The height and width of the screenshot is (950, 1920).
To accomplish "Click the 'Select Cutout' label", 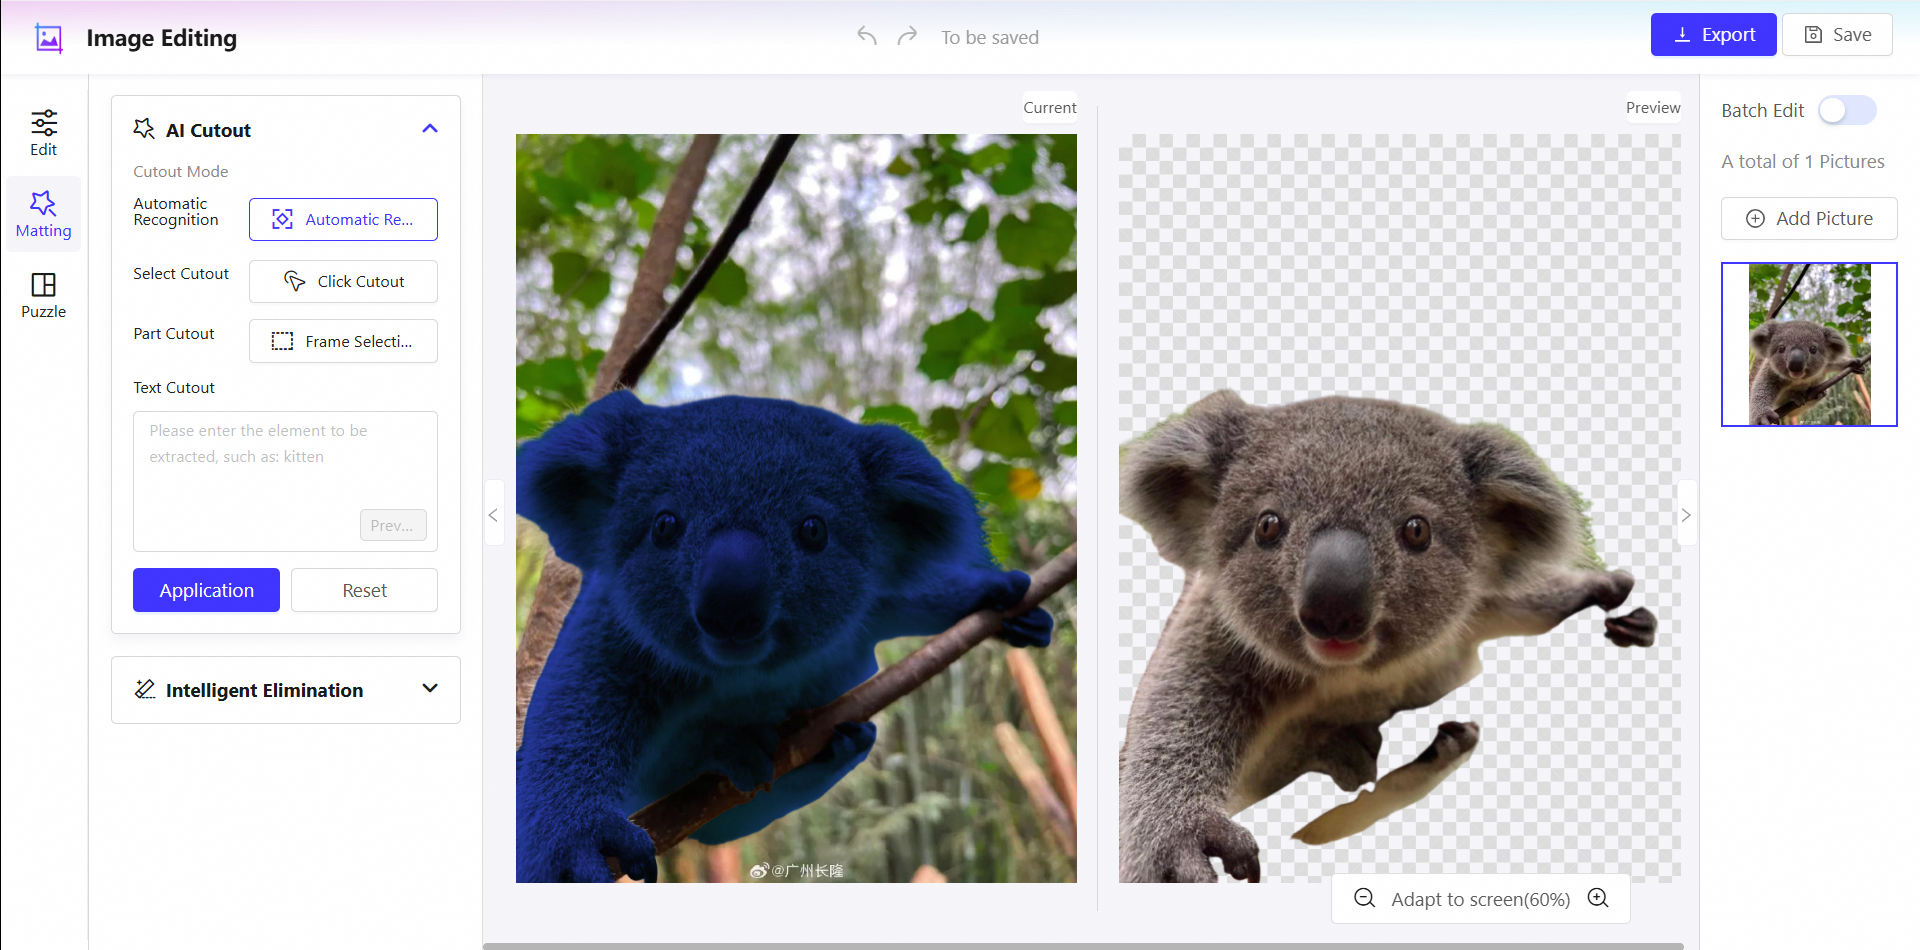I will 181,274.
